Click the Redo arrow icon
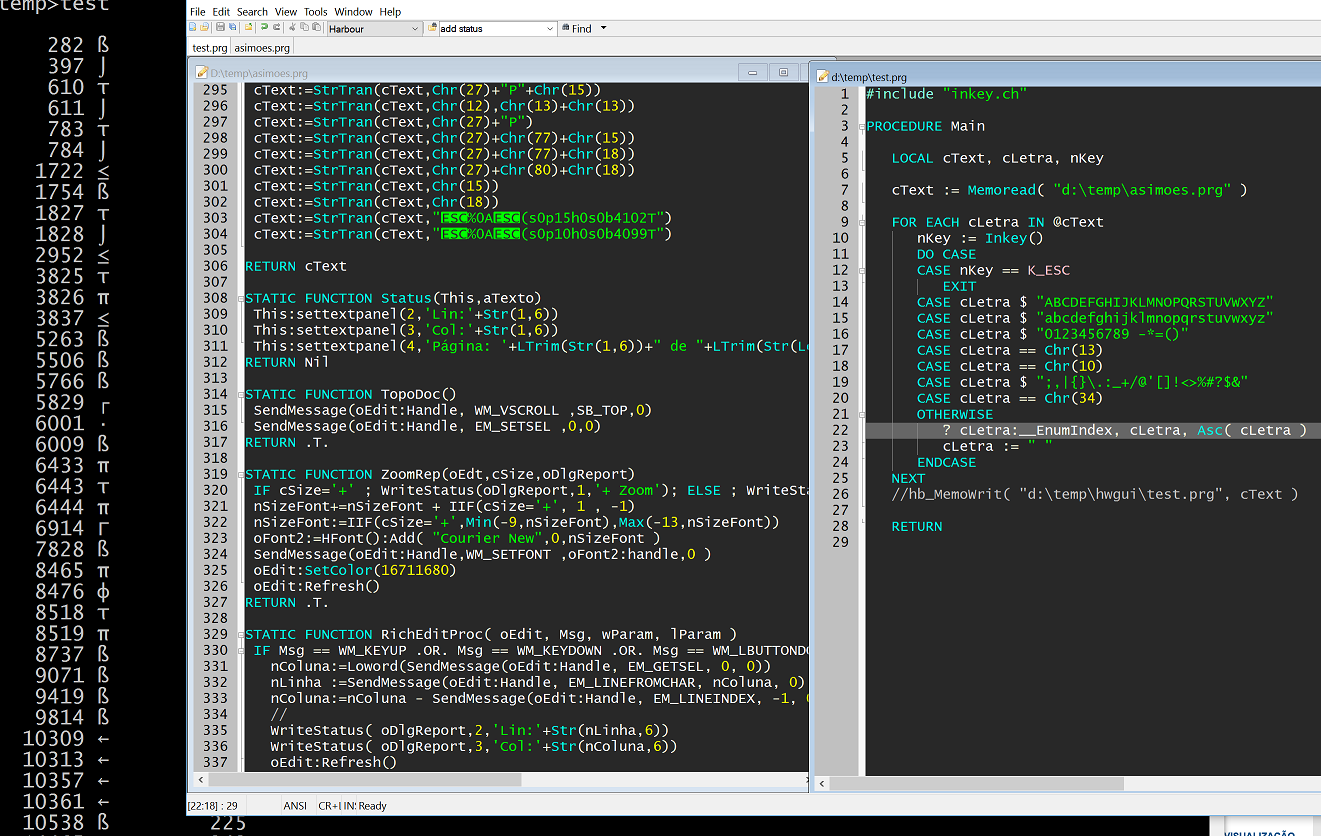This screenshot has height=836, width=1321. point(276,28)
